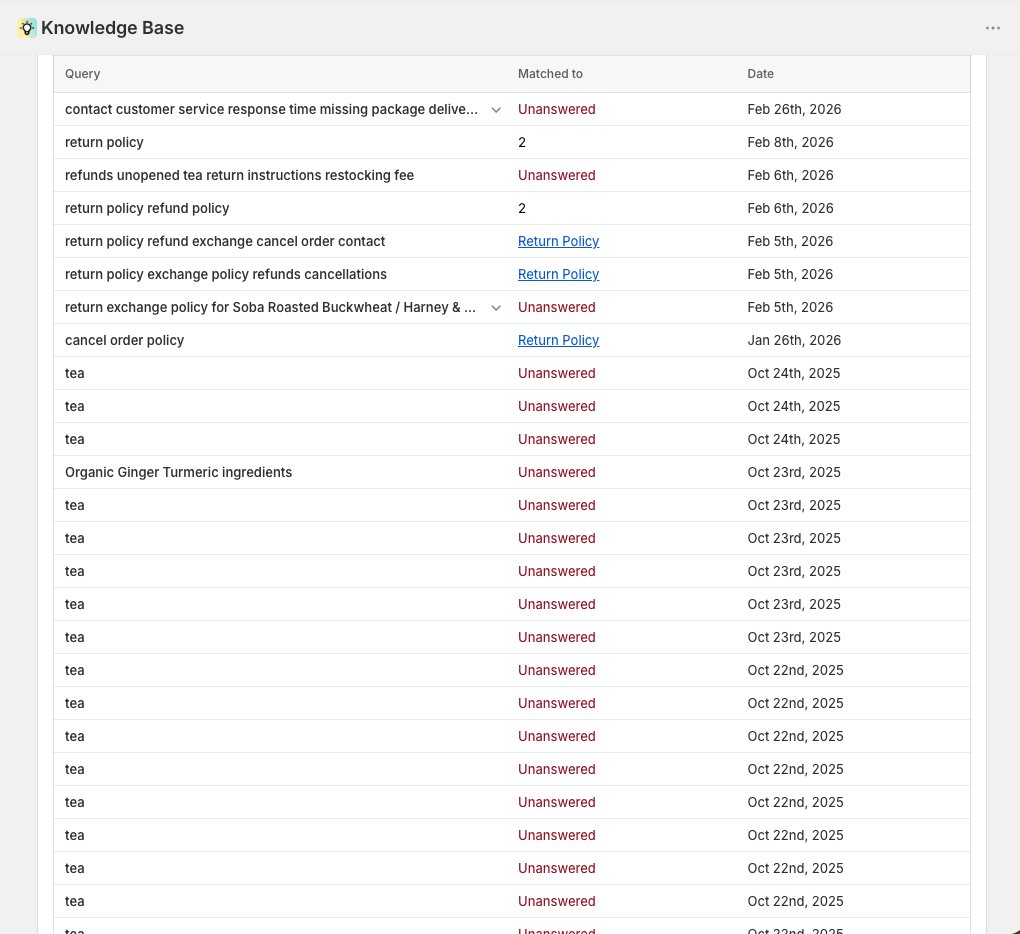Image resolution: width=1020 pixels, height=934 pixels.
Task: Select the 'return policy' query on Feb 8th
Action: (x=104, y=142)
